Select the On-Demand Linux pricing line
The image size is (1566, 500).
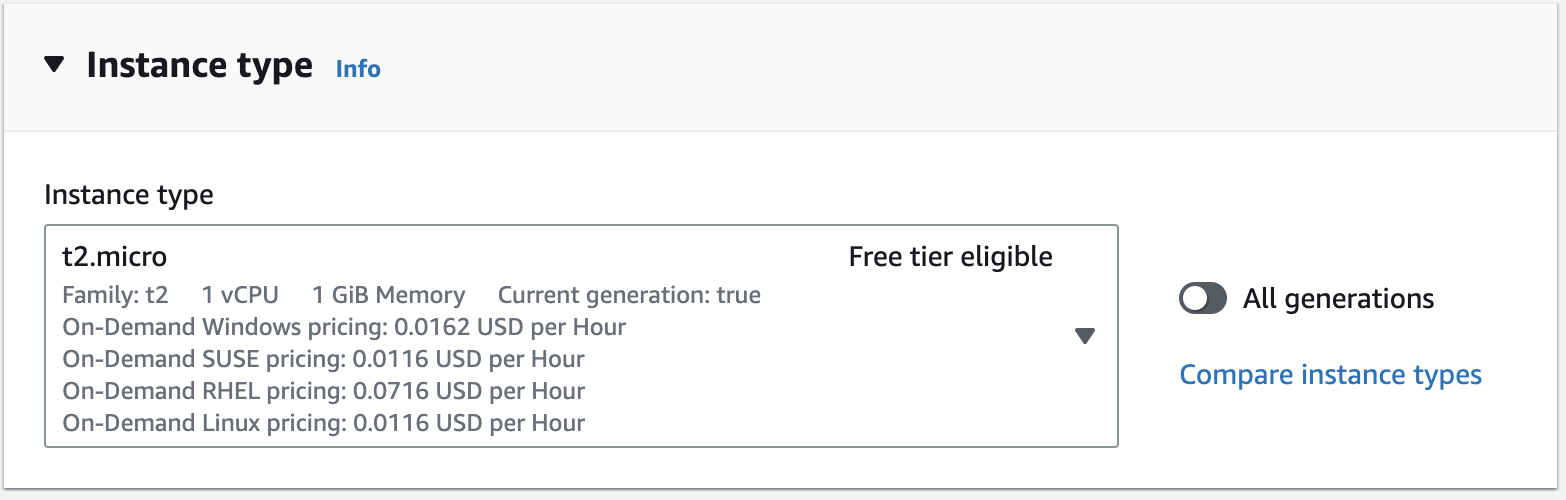point(323,423)
